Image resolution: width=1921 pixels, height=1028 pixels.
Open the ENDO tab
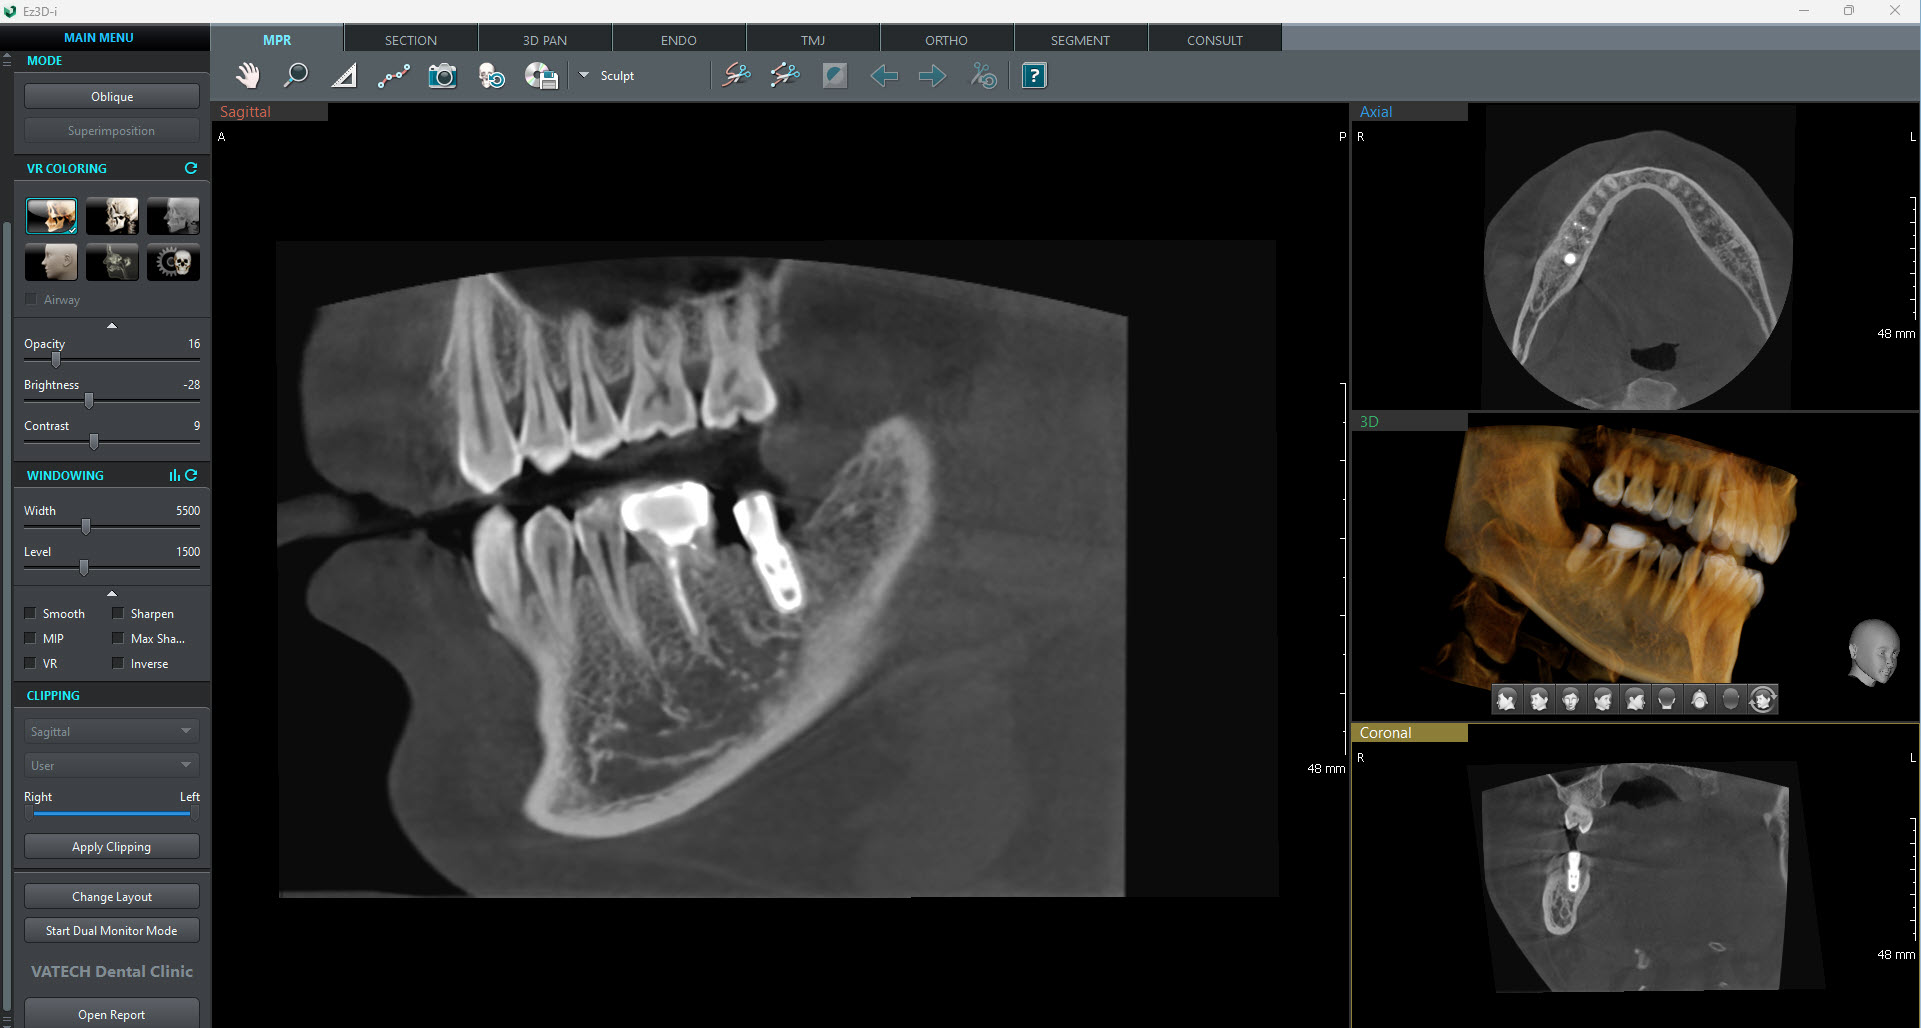678,40
